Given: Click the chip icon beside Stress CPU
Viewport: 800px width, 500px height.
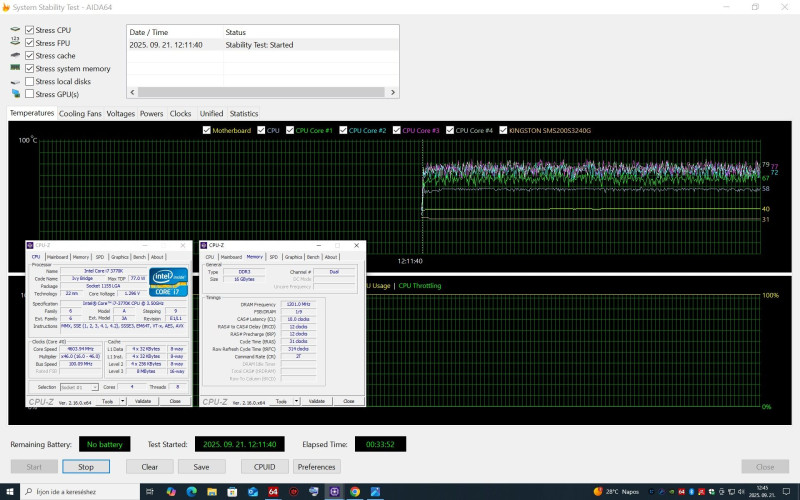Looking at the screenshot, I should tap(15, 30).
